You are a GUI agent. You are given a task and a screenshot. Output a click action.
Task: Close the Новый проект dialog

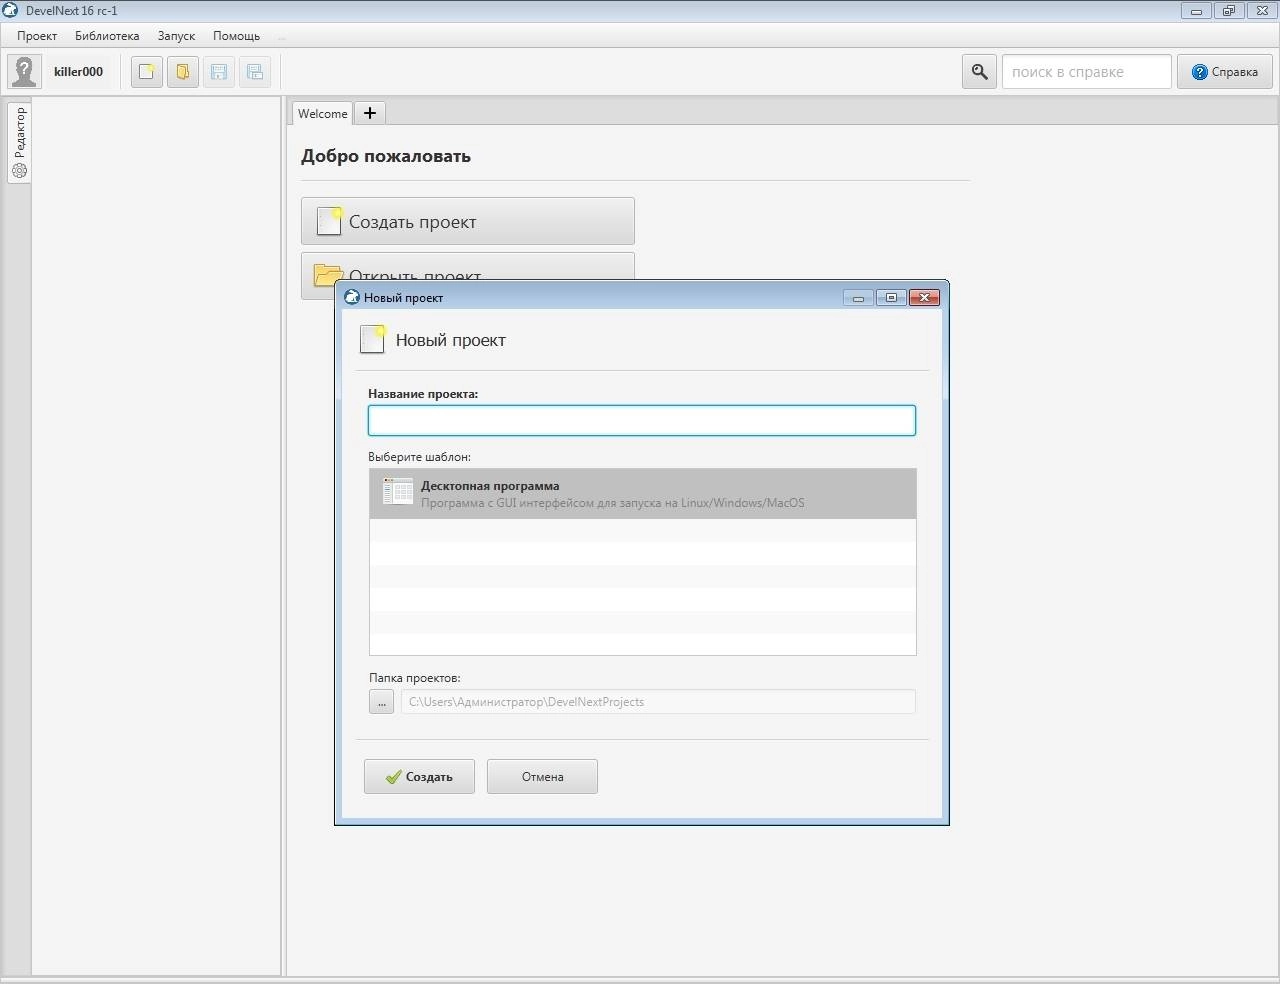pos(925,298)
